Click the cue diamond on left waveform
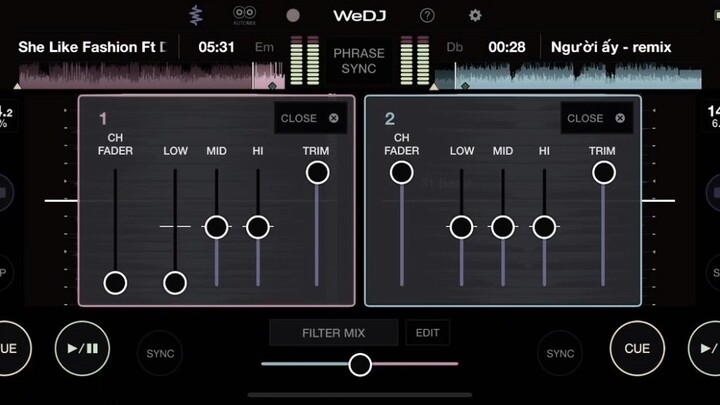Screen dimensions: 720x405 click(272, 86)
